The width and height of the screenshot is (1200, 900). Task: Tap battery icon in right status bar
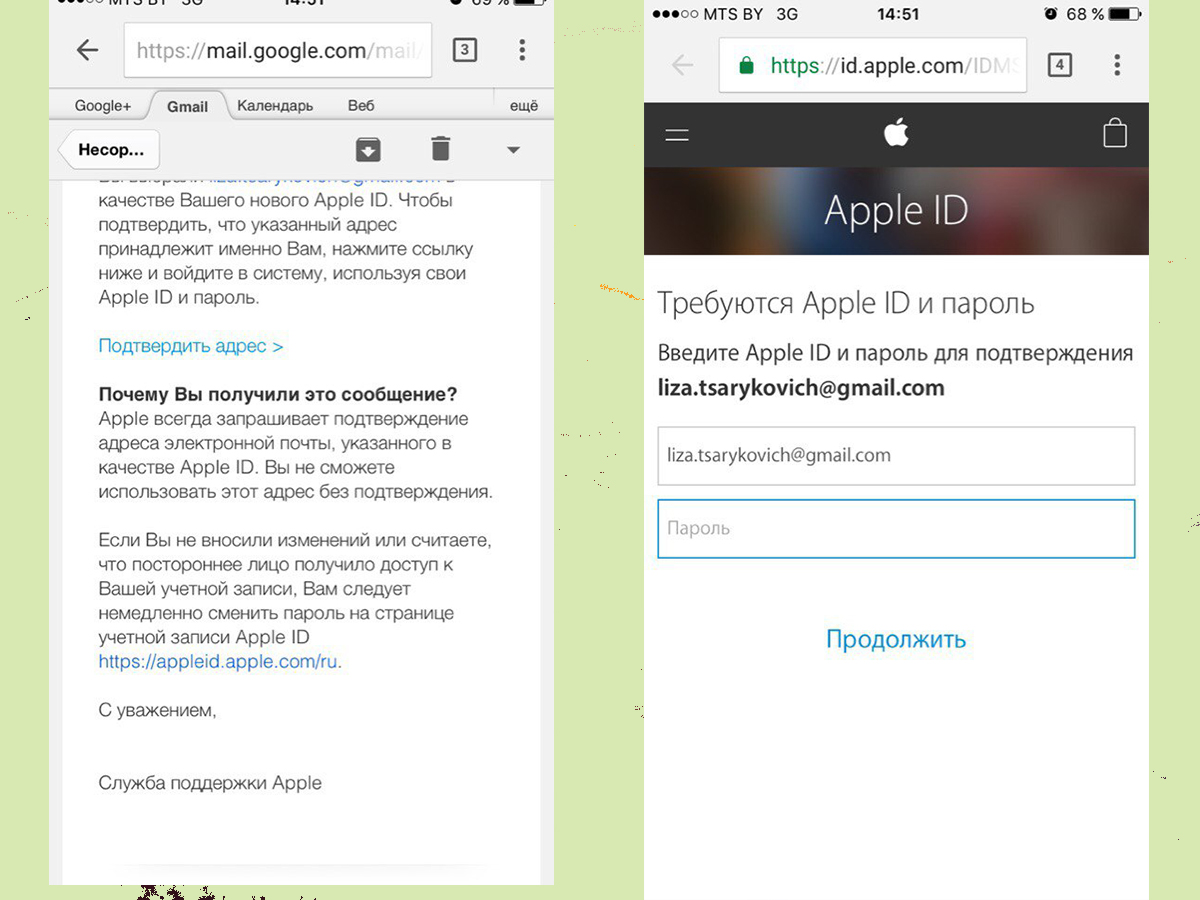(x=1124, y=14)
